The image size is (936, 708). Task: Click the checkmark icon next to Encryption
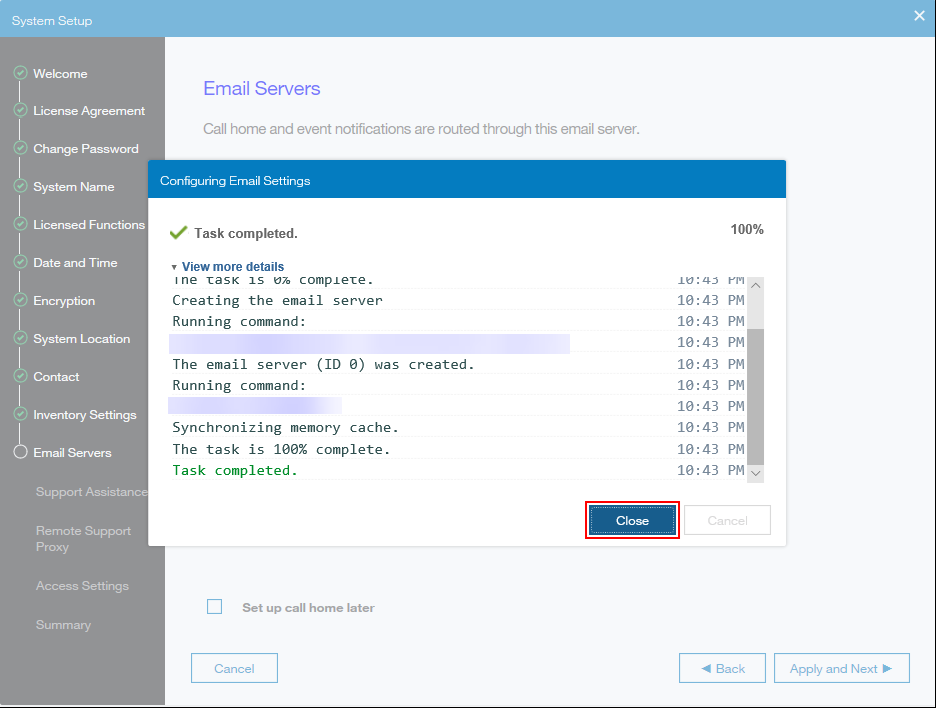pyautogui.click(x=20, y=301)
